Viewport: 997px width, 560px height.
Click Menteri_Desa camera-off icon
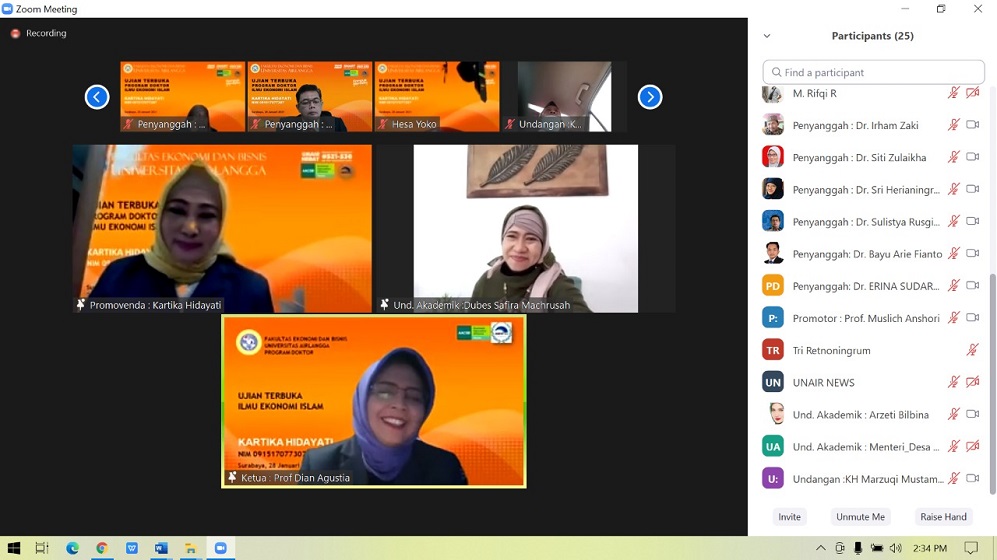(972, 446)
